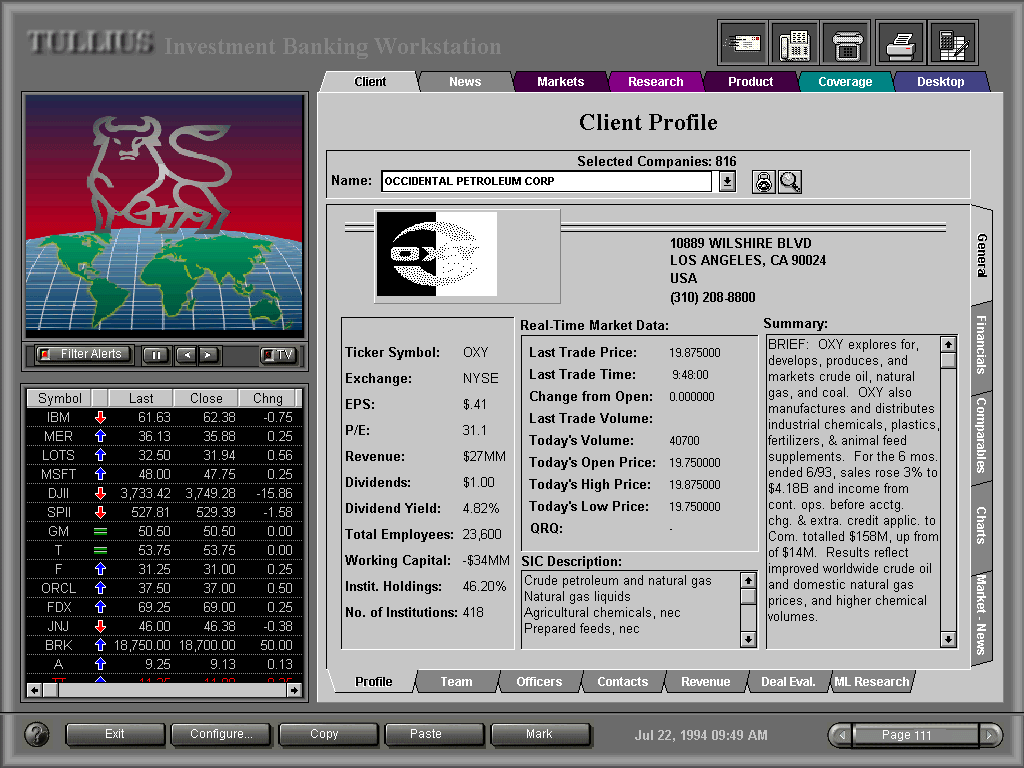1024x768 pixels.
Task: Select the Officers bottom tab
Action: click(539, 682)
